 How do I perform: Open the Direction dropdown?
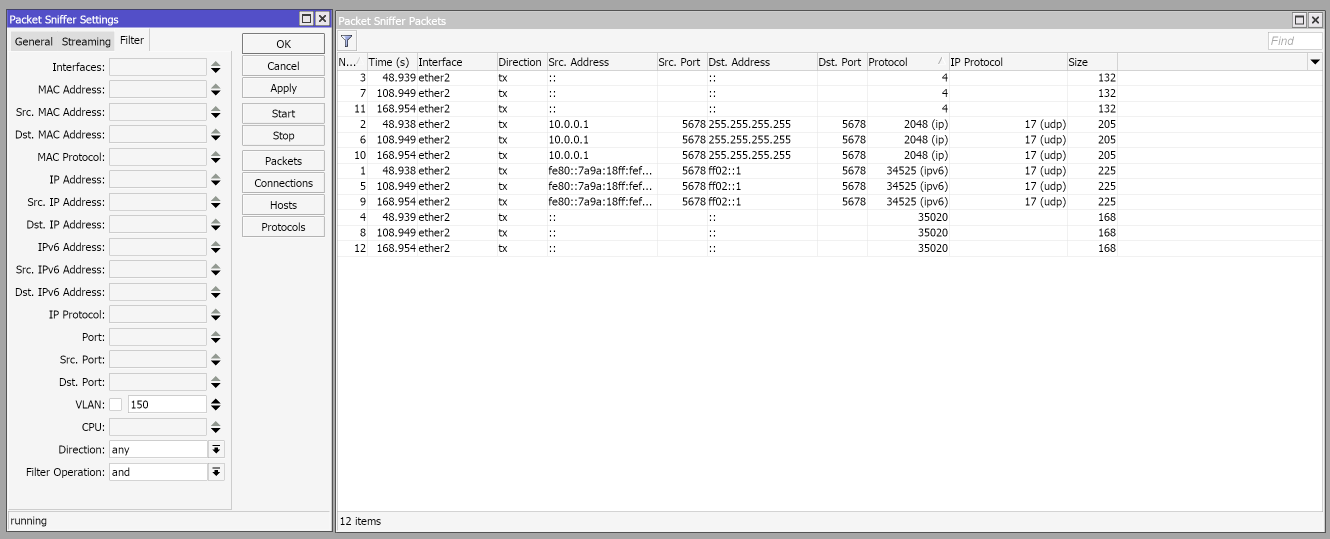point(216,450)
